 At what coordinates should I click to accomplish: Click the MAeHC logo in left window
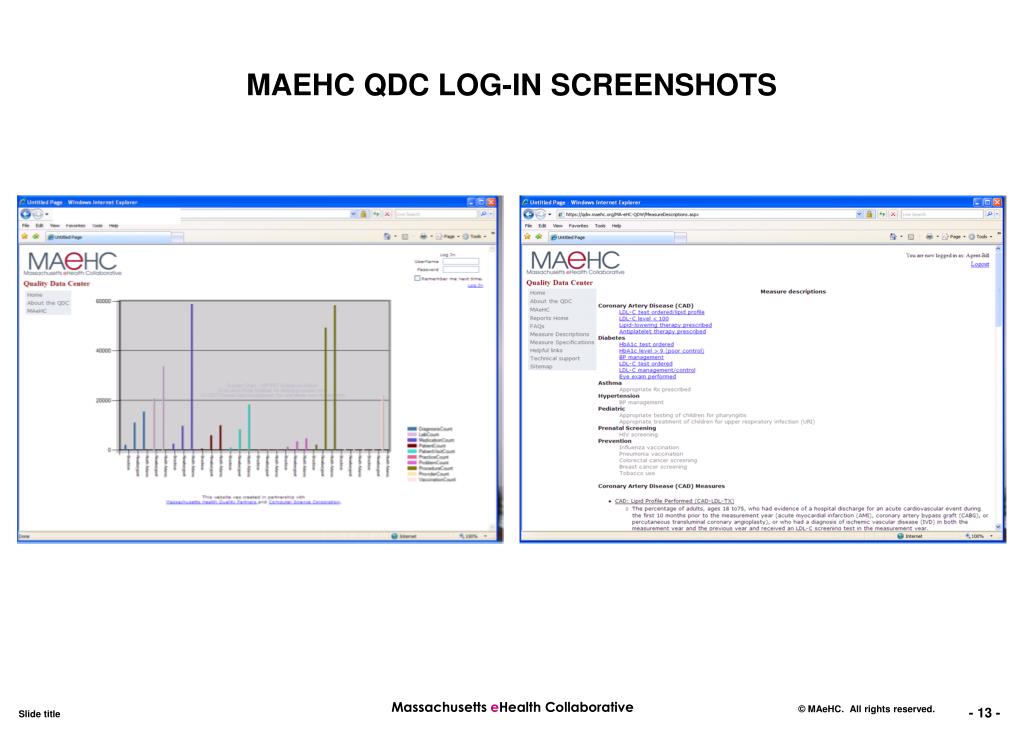[72, 264]
